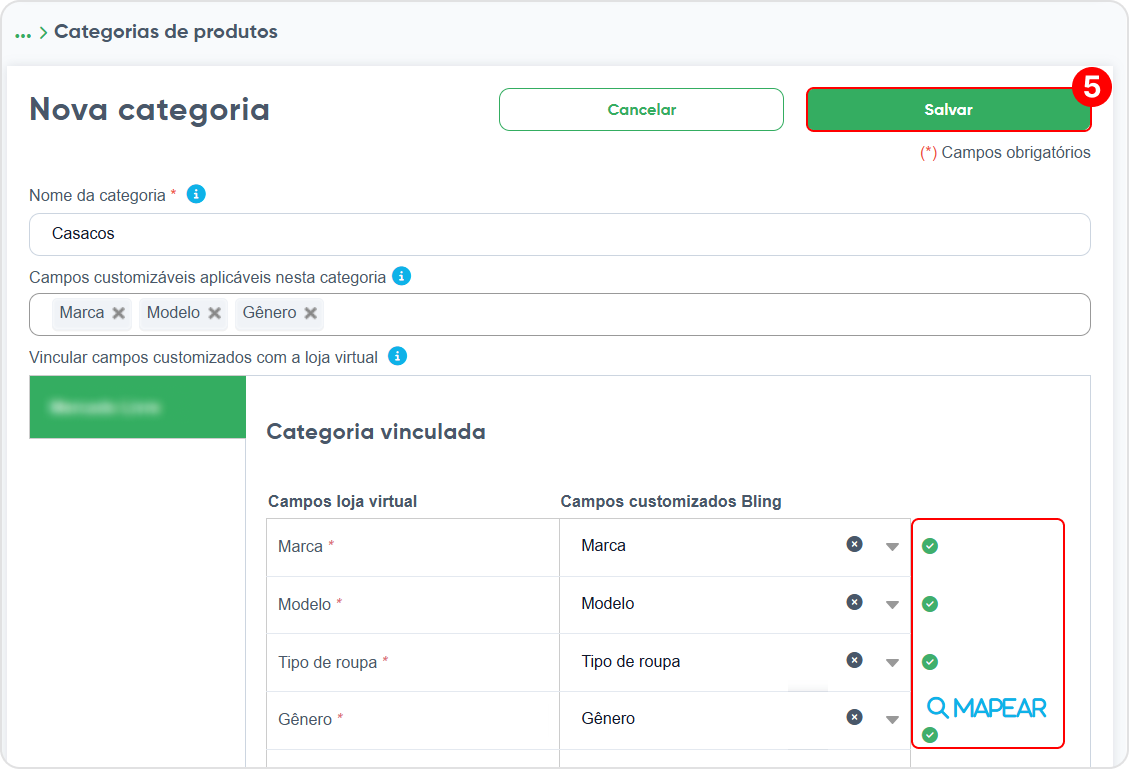The width and height of the screenshot is (1129, 769).
Task: Click the Modelo row green check icon
Action: tap(930, 604)
